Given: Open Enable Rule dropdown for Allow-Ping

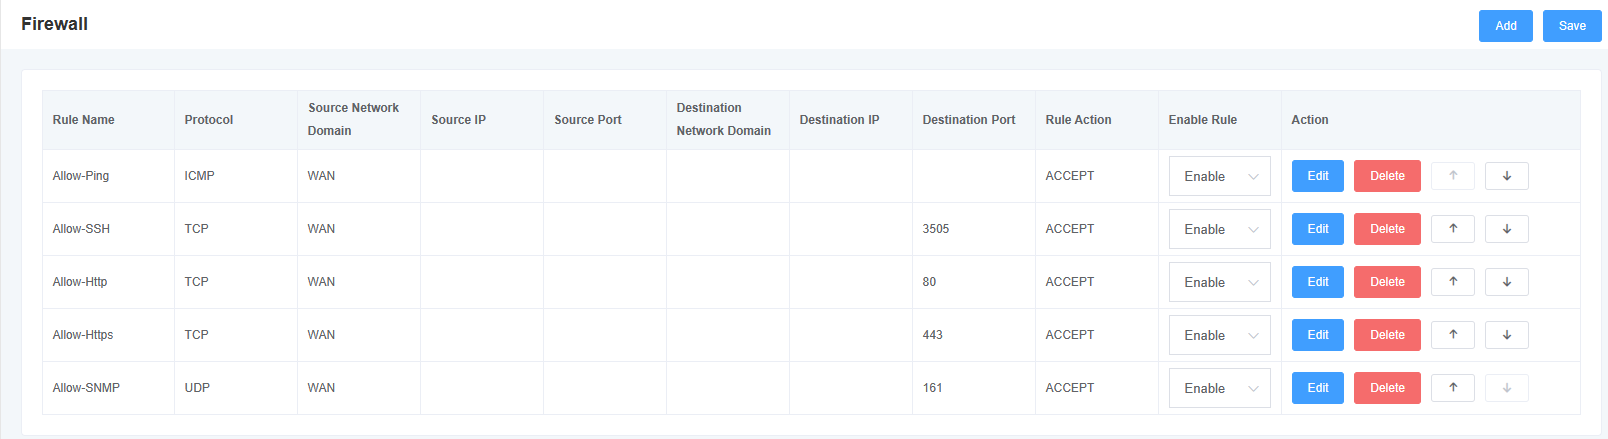Looking at the screenshot, I should tap(1220, 176).
